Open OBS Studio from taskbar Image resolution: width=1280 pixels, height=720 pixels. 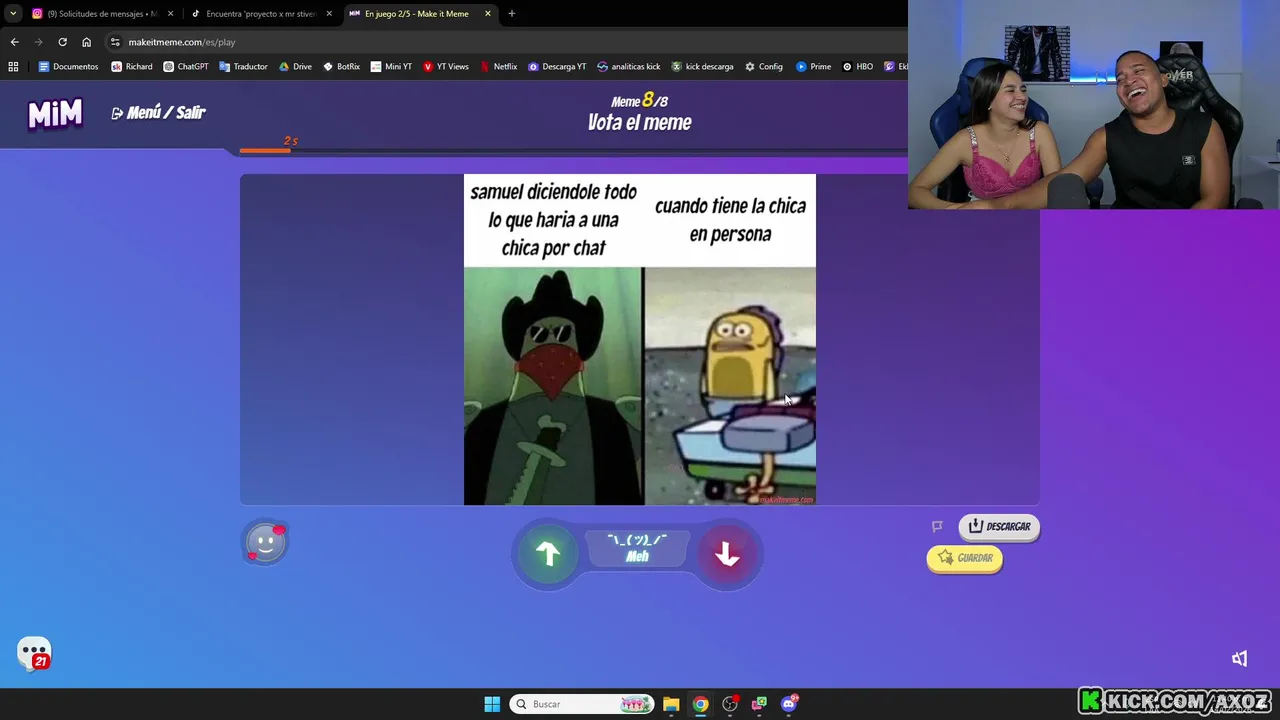730,704
